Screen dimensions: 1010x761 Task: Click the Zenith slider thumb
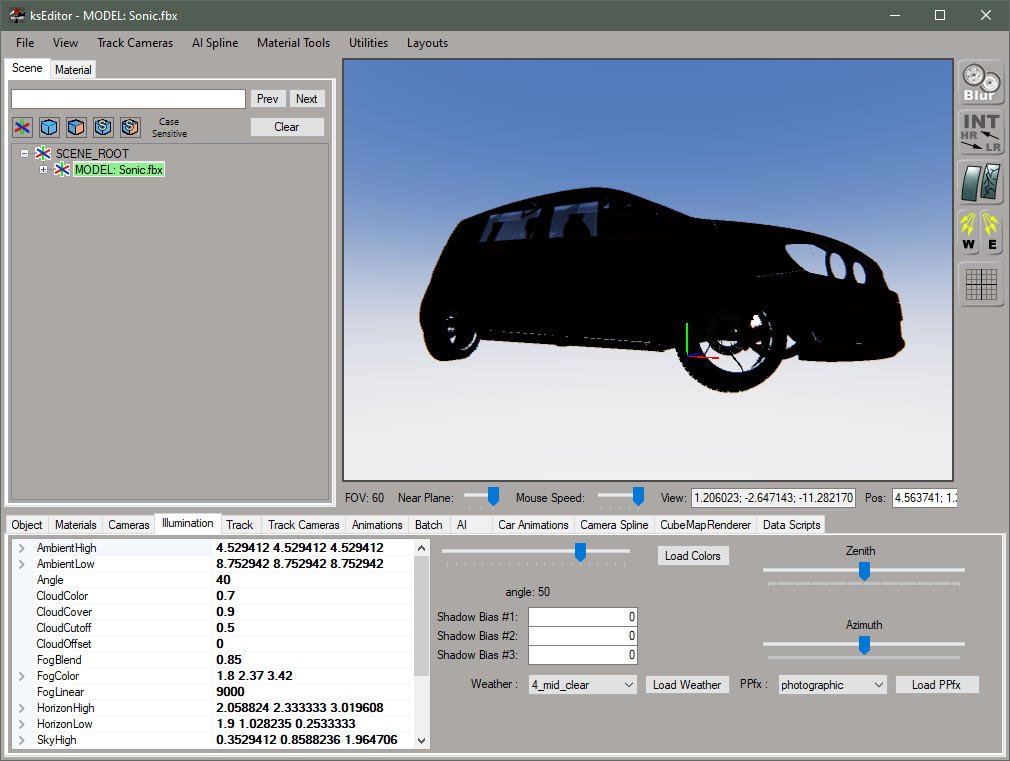coord(864,571)
